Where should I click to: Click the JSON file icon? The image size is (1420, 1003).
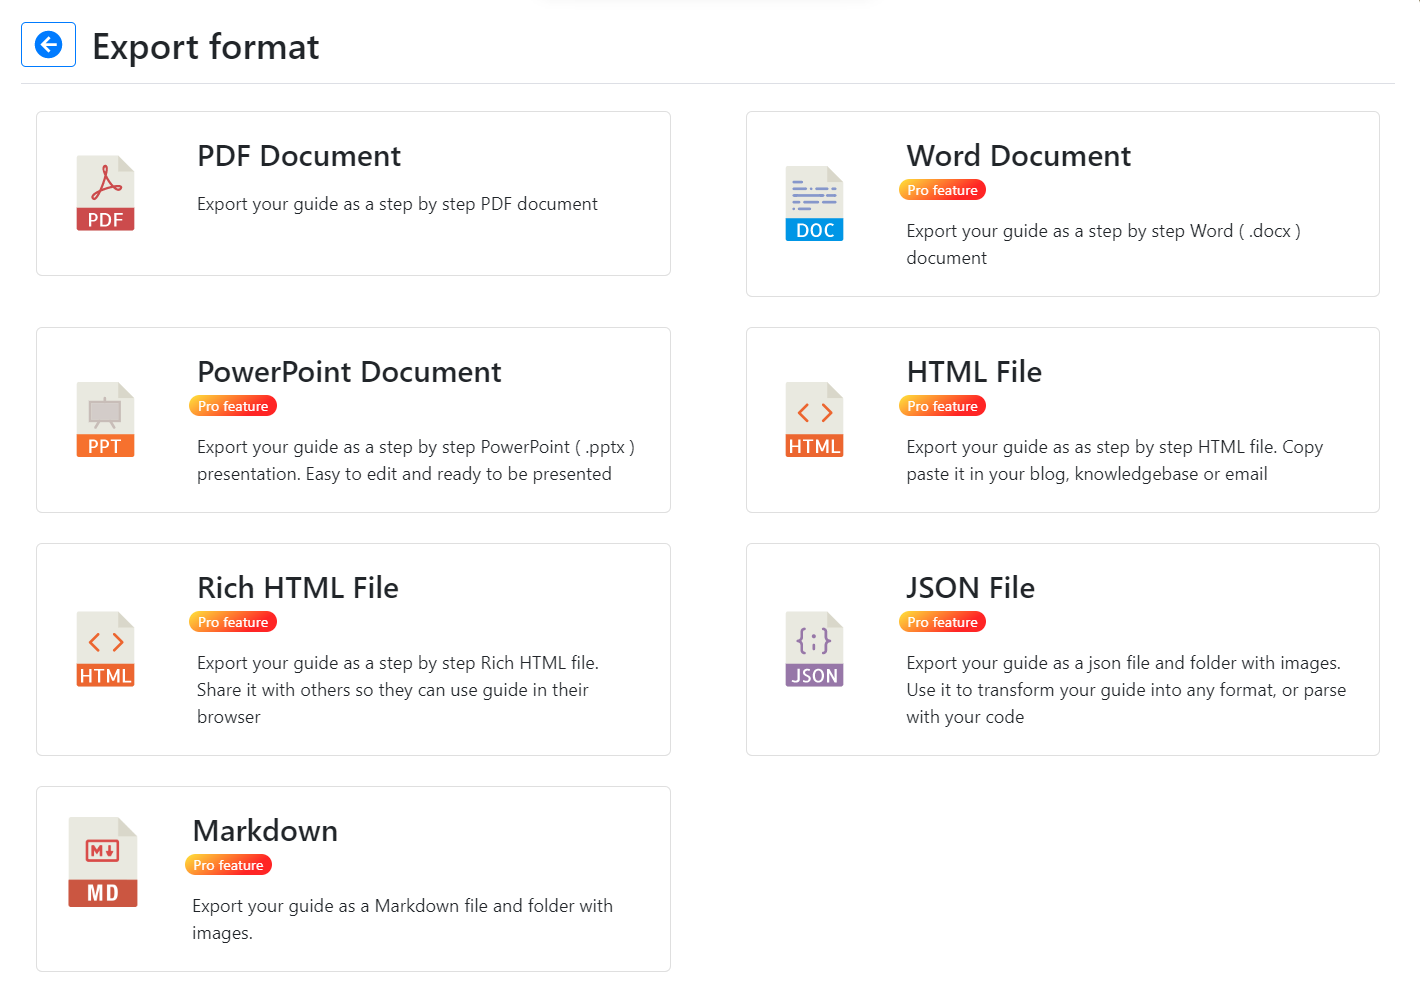(x=814, y=649)
